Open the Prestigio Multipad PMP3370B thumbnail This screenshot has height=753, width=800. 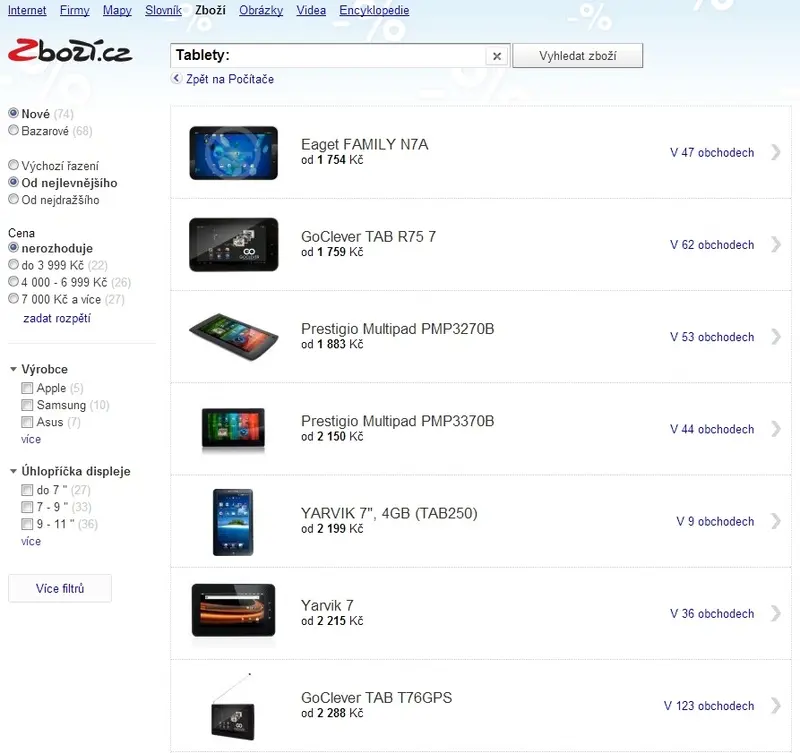(x=233, y=429)
